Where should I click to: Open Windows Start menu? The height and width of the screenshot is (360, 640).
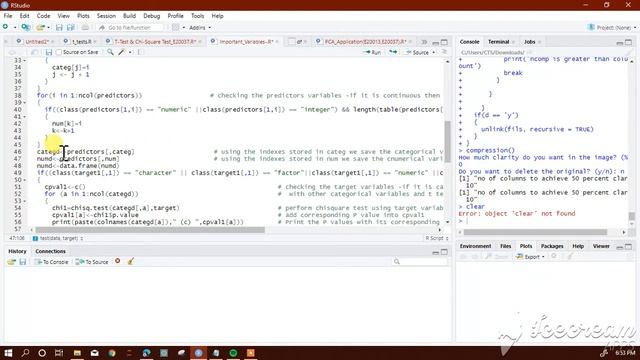pyautogui.click(x=8, y=353)
